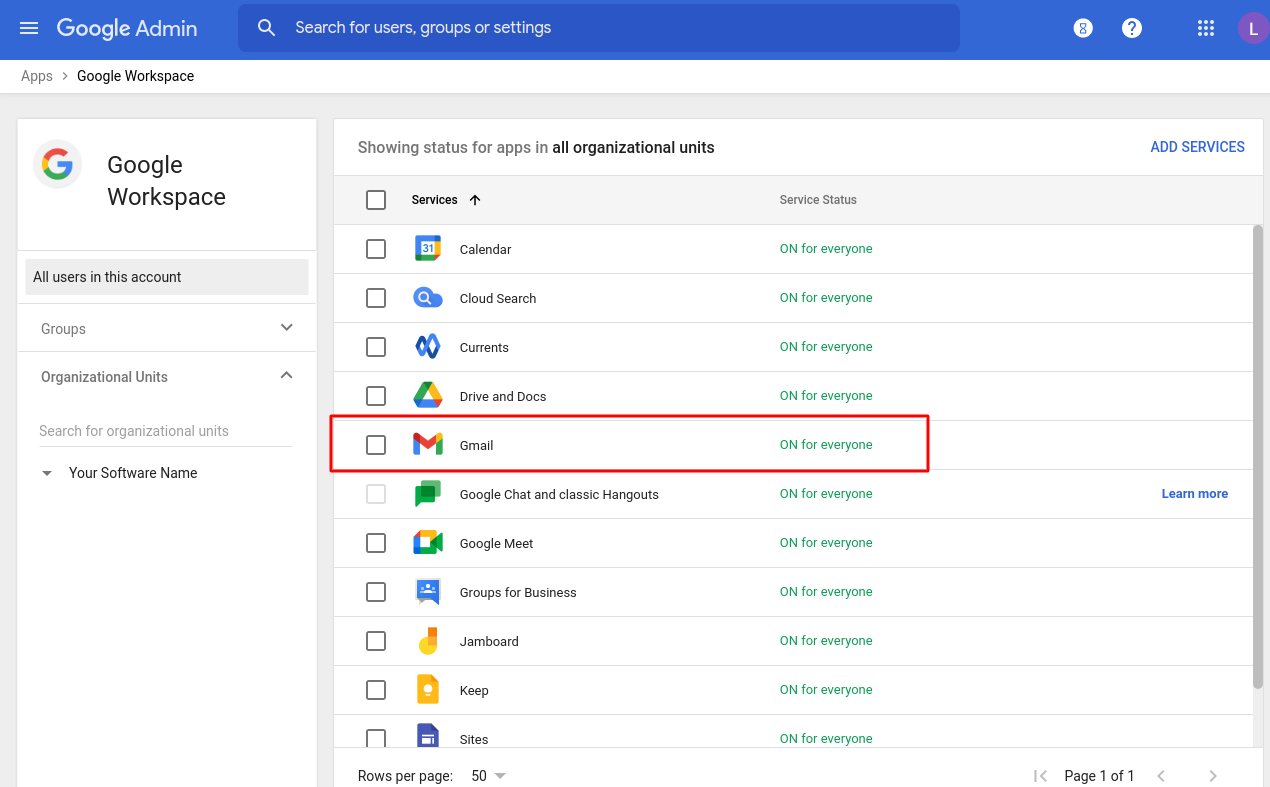Click Currents' ON for everyone status

[x=826, y=347]
